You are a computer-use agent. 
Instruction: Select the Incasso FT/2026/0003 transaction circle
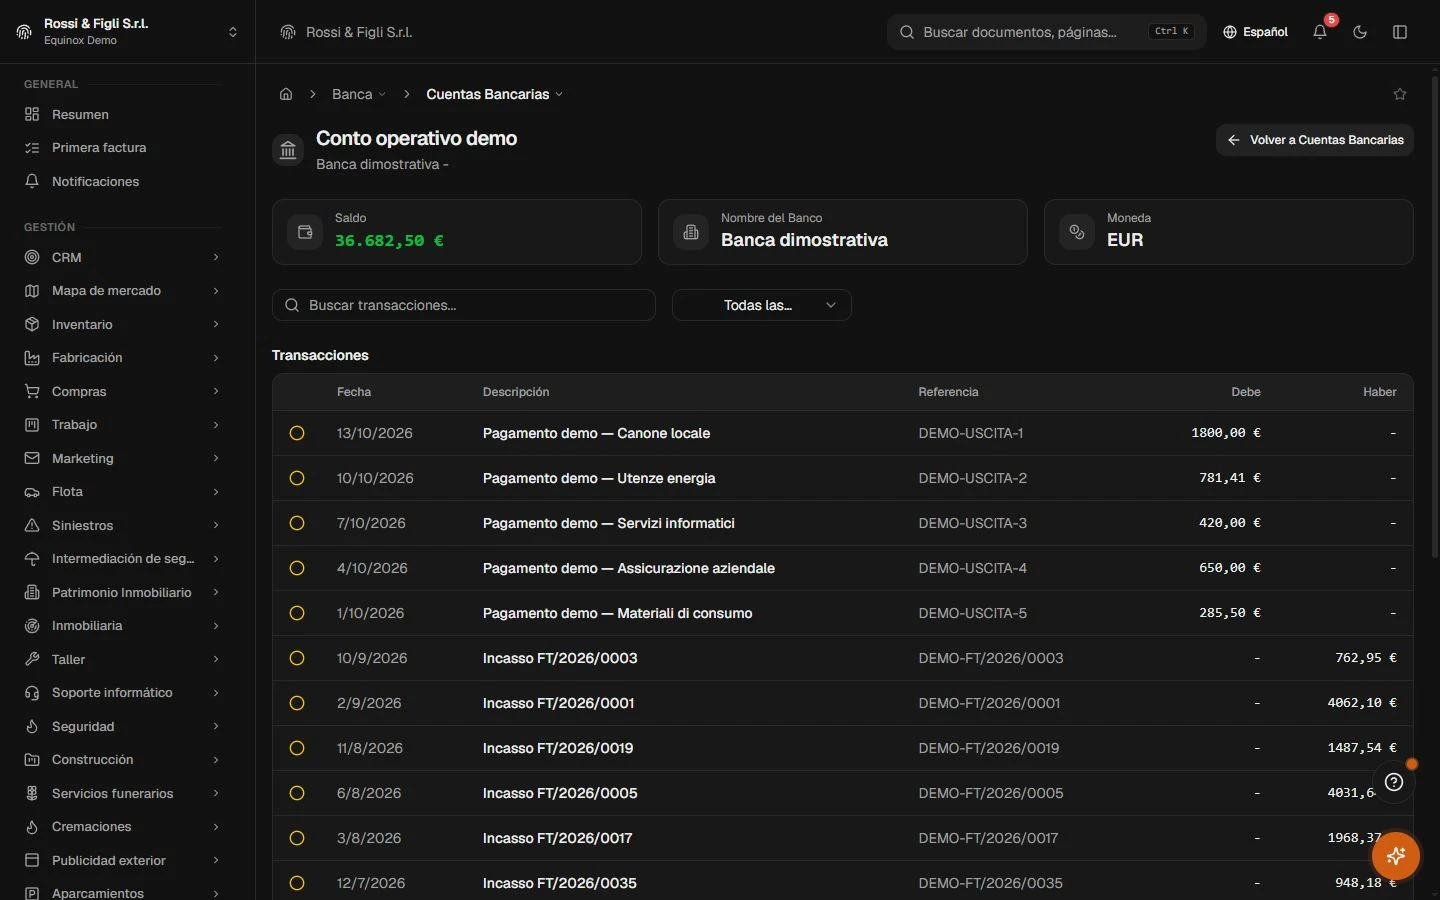click(x=297, y=658)
